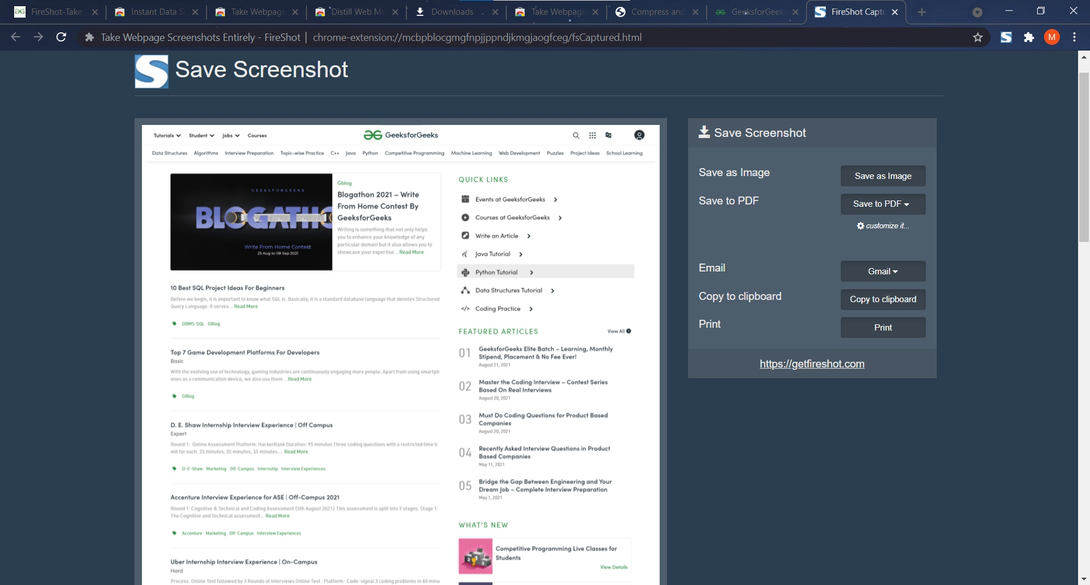Image resolution: width=1090 pixels, height=585 pixels.
Task: Expand Student dropdown in captured page
Action: (x=202, y=135)
